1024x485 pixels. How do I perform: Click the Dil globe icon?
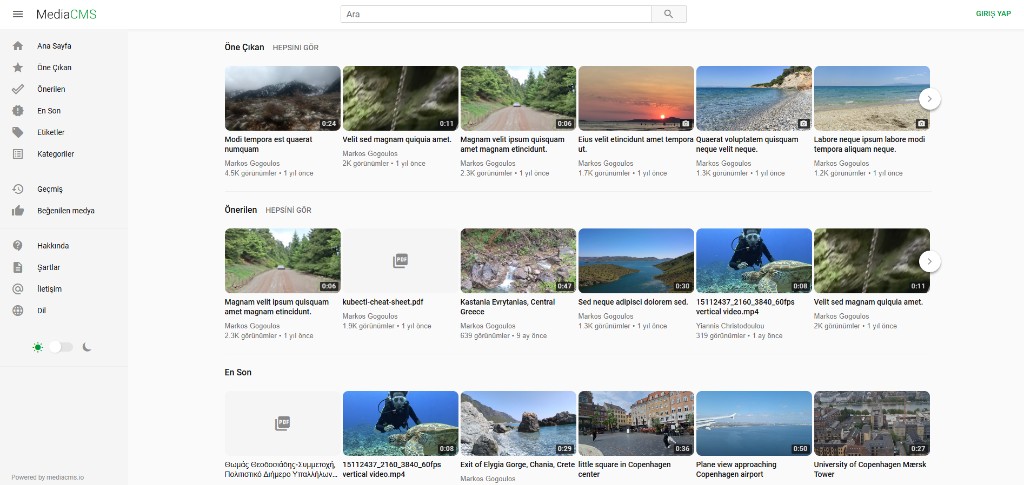(17, 311)
